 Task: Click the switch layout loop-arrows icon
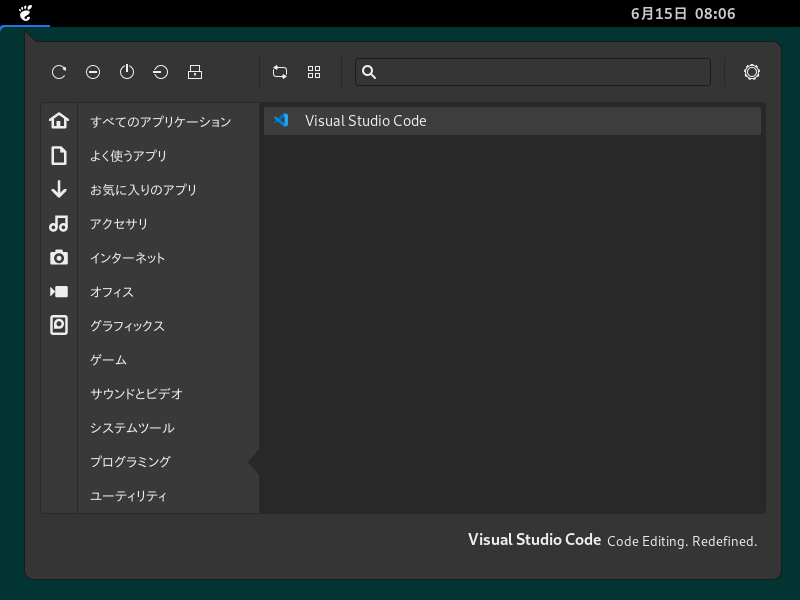pos(280,72)
